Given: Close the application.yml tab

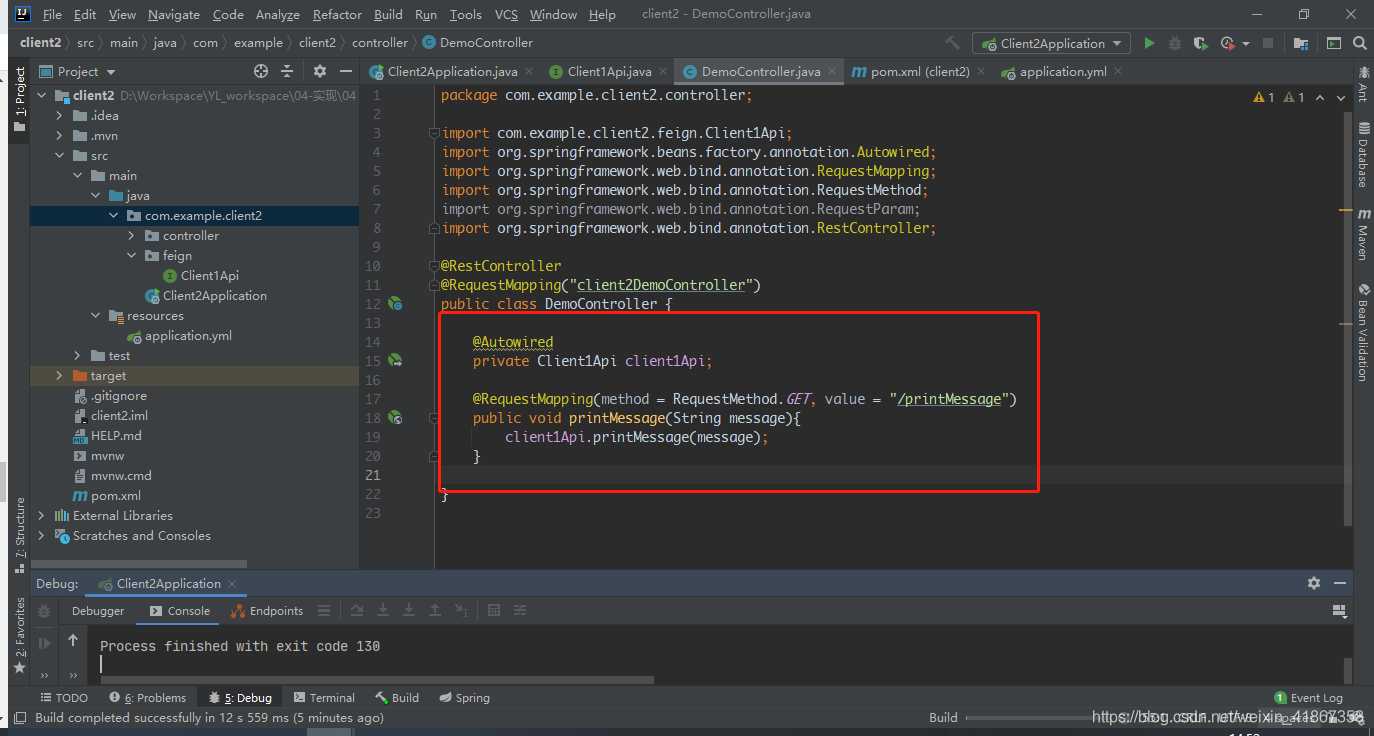Looking at the screenshot, I should 1118,71.
